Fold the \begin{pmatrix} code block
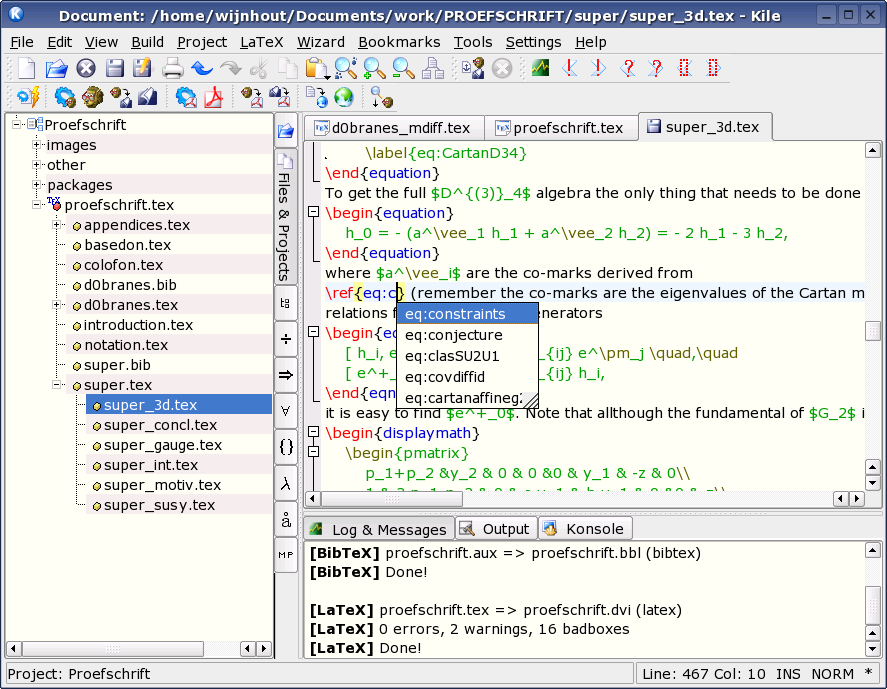The height and width of the screenshot is (689, 887). point(313,452)
